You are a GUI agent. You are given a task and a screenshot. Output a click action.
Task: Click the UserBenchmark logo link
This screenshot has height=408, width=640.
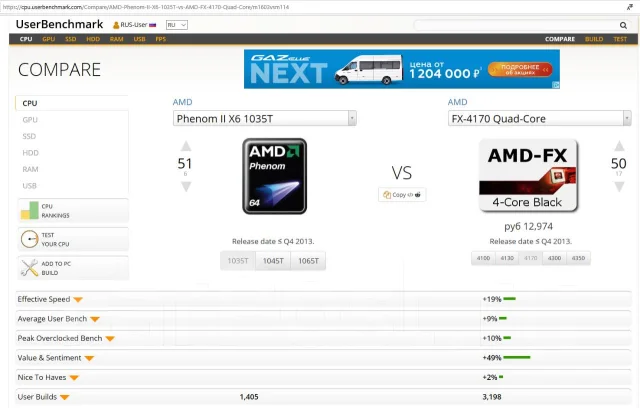59,24
